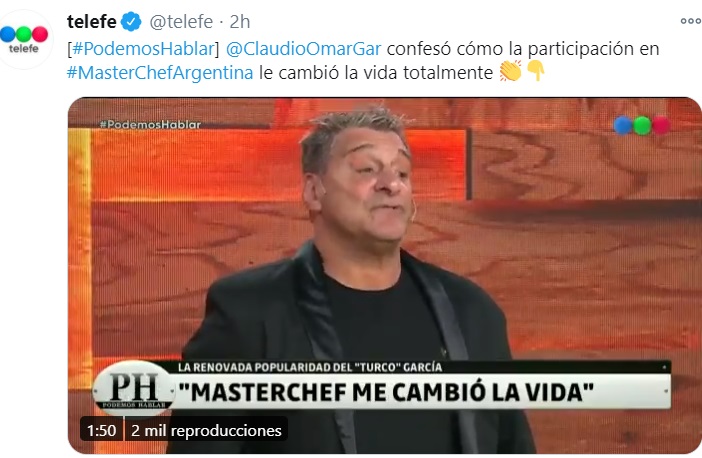Click the 2 mil reproducciones view count
Image resolution: width=702 pixels, height=458 pixels.
tap(206, 430)
